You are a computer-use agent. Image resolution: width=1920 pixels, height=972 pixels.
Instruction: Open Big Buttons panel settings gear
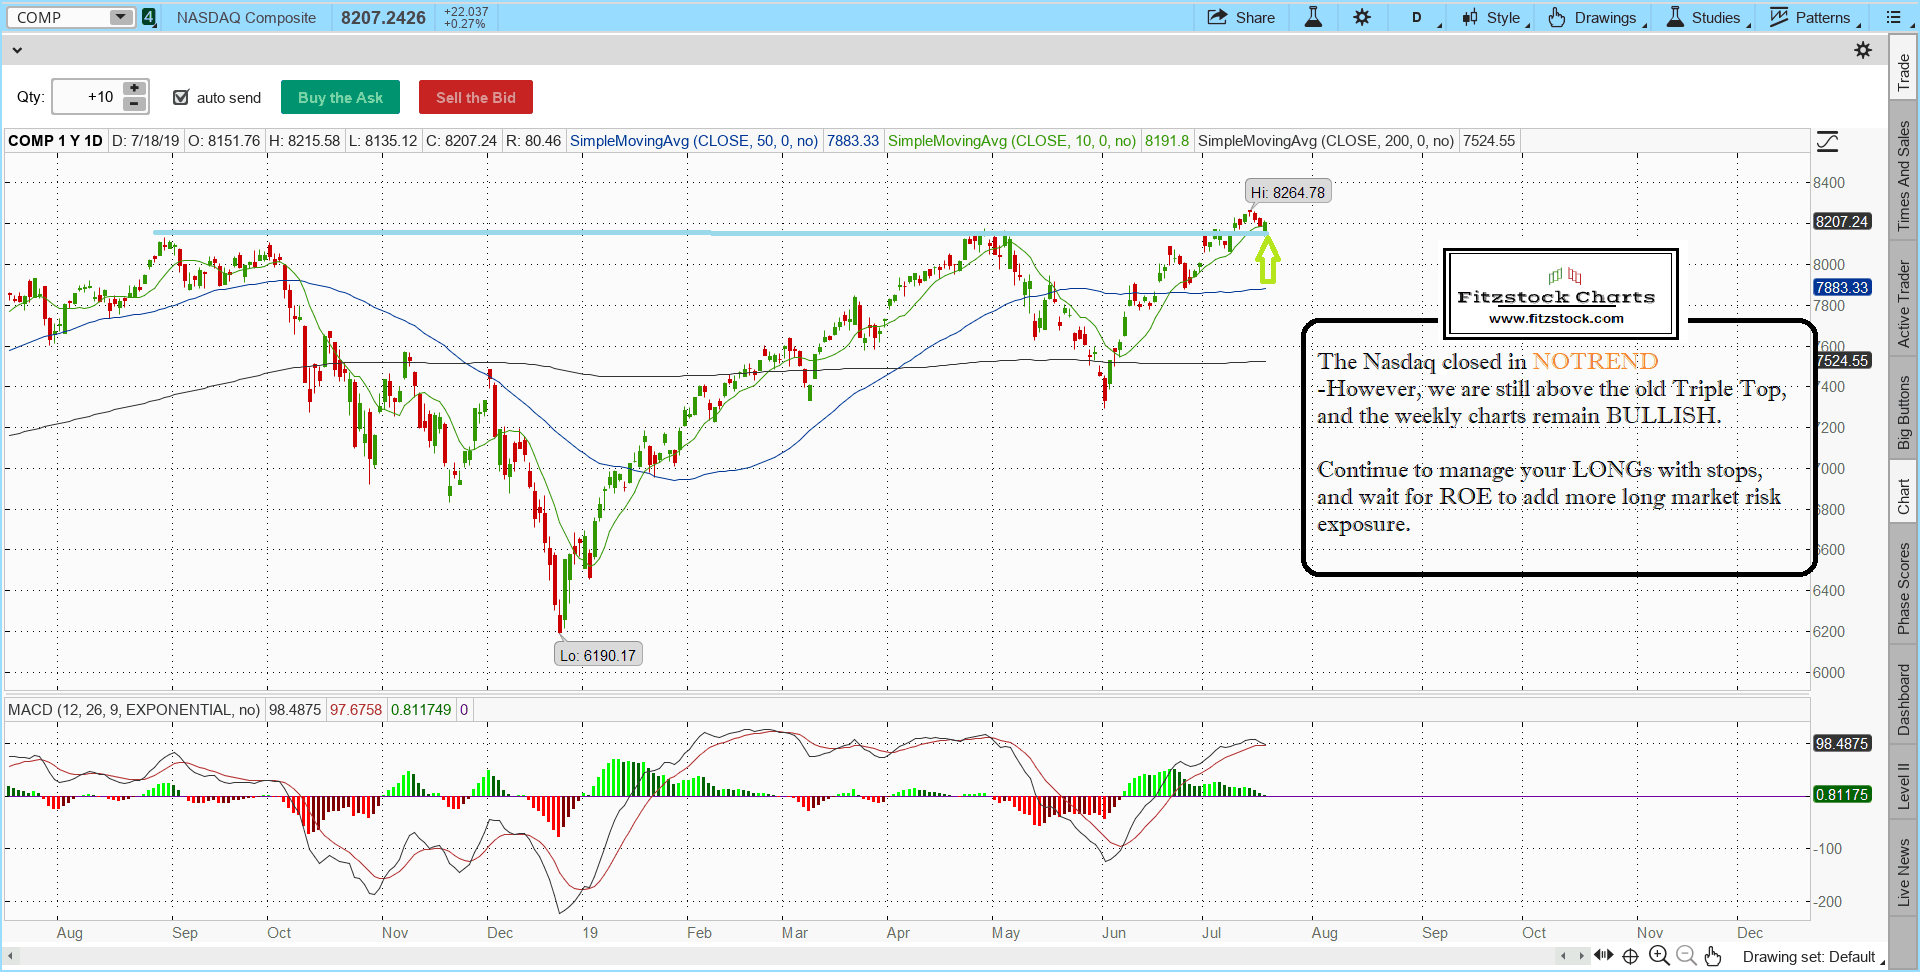click(1863, 50)
